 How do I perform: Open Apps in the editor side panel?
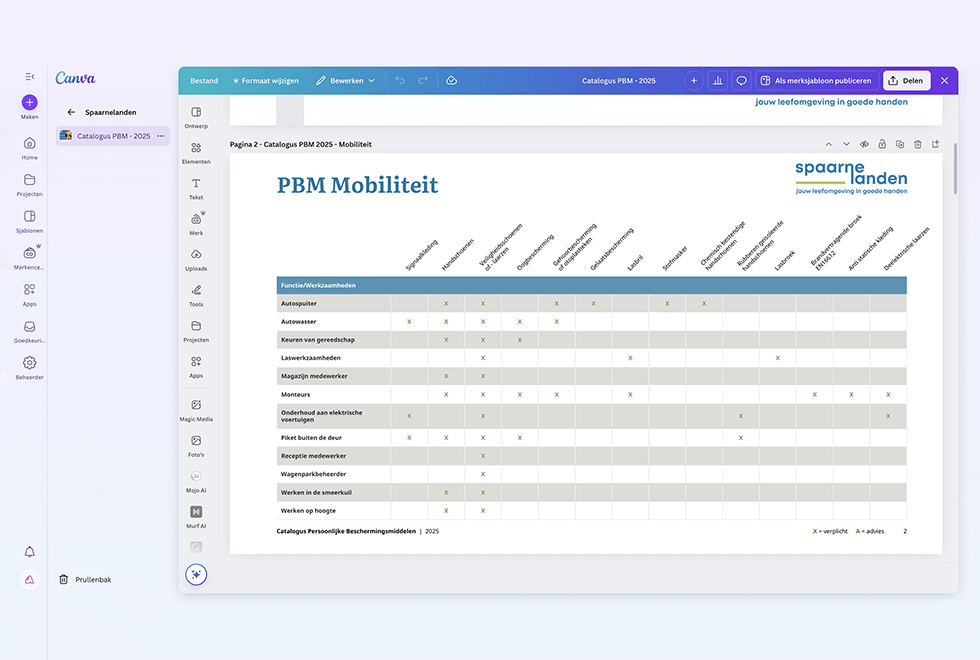[196, 366]
